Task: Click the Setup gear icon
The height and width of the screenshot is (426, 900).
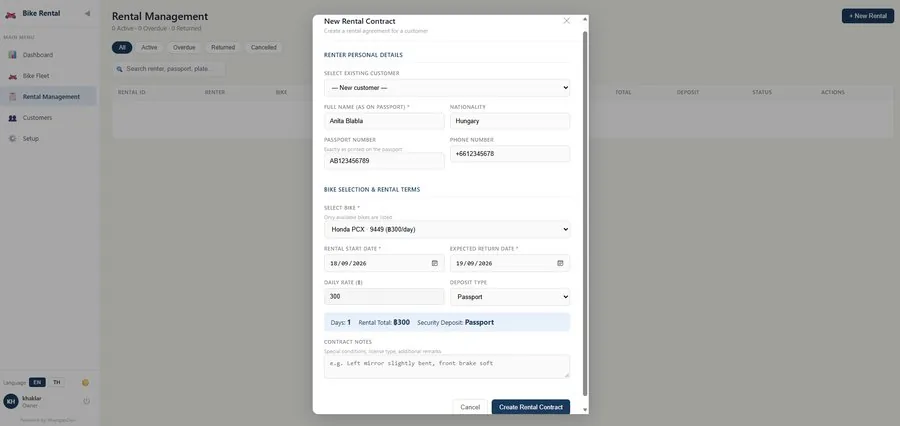Action: 13,138
